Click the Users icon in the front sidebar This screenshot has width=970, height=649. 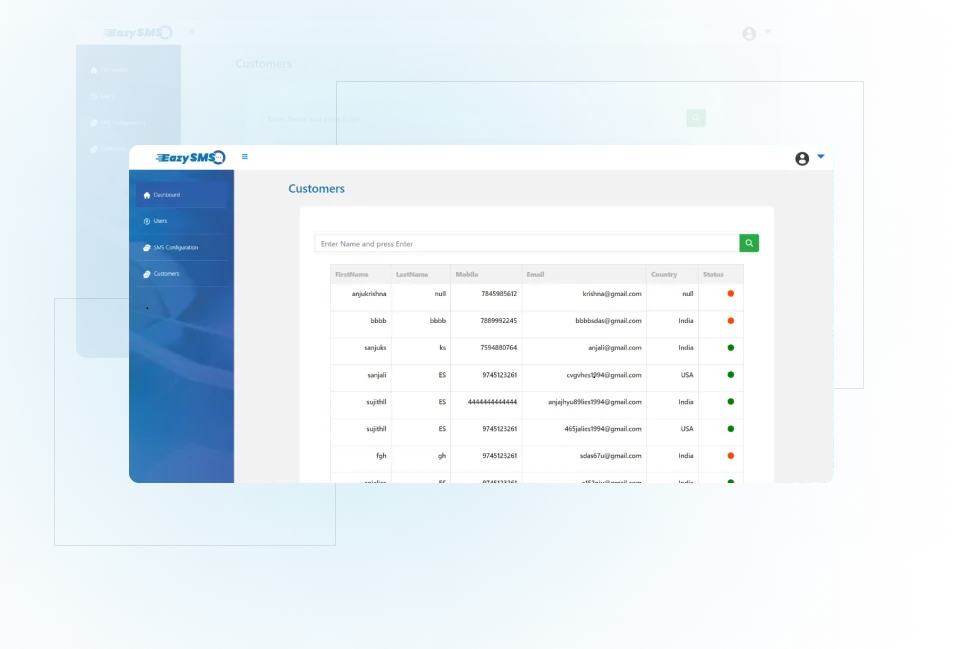tap(147, 221)
